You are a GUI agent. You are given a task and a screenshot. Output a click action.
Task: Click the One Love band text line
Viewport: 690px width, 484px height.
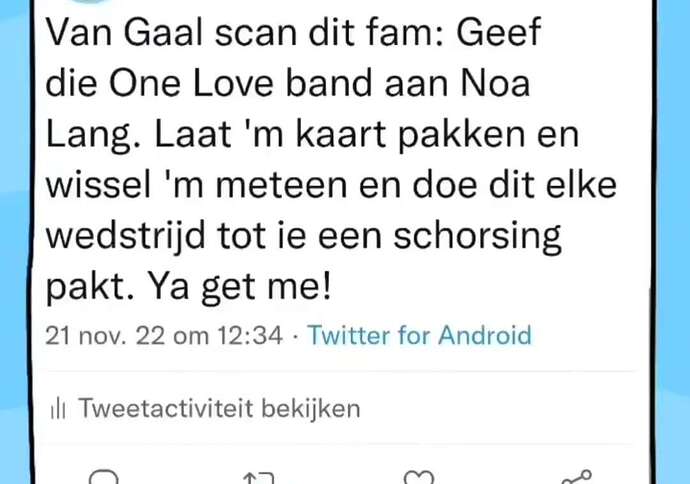click(x=288, y=83)
